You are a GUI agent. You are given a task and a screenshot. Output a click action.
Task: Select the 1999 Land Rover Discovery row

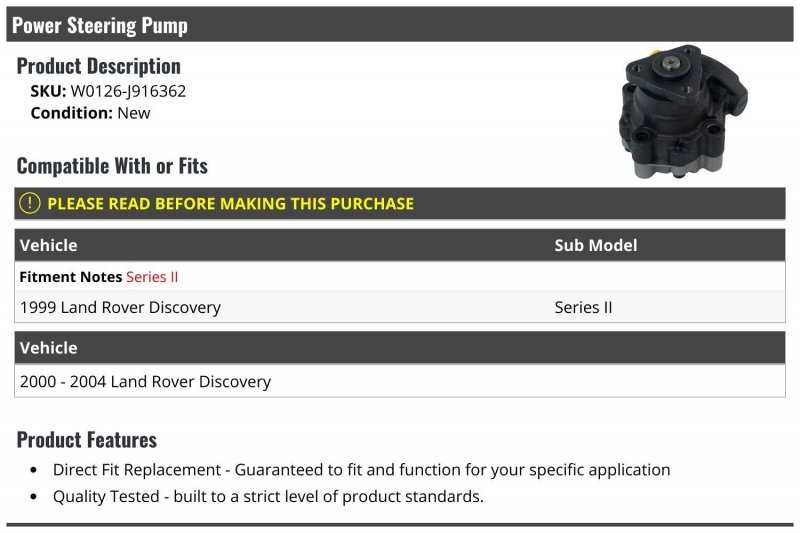[x=400, y=307]
